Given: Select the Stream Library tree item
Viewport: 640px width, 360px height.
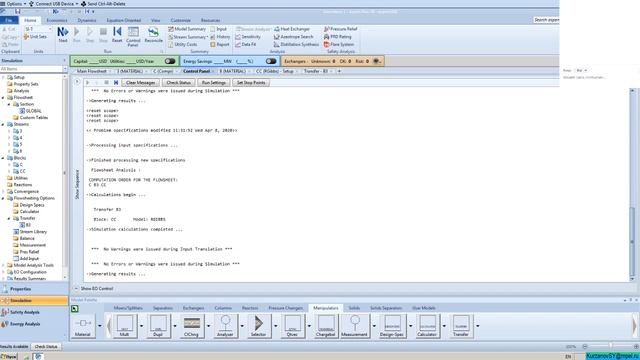Looking at the screenshot, I should (33, 231).
